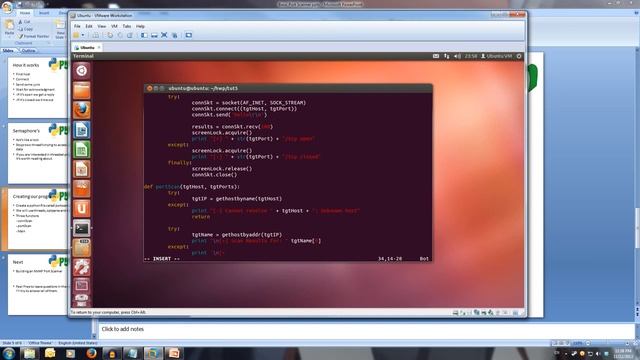640x360 pixels.
Task: Click volume icon in Windows system tray
Action: pos(598,353)
